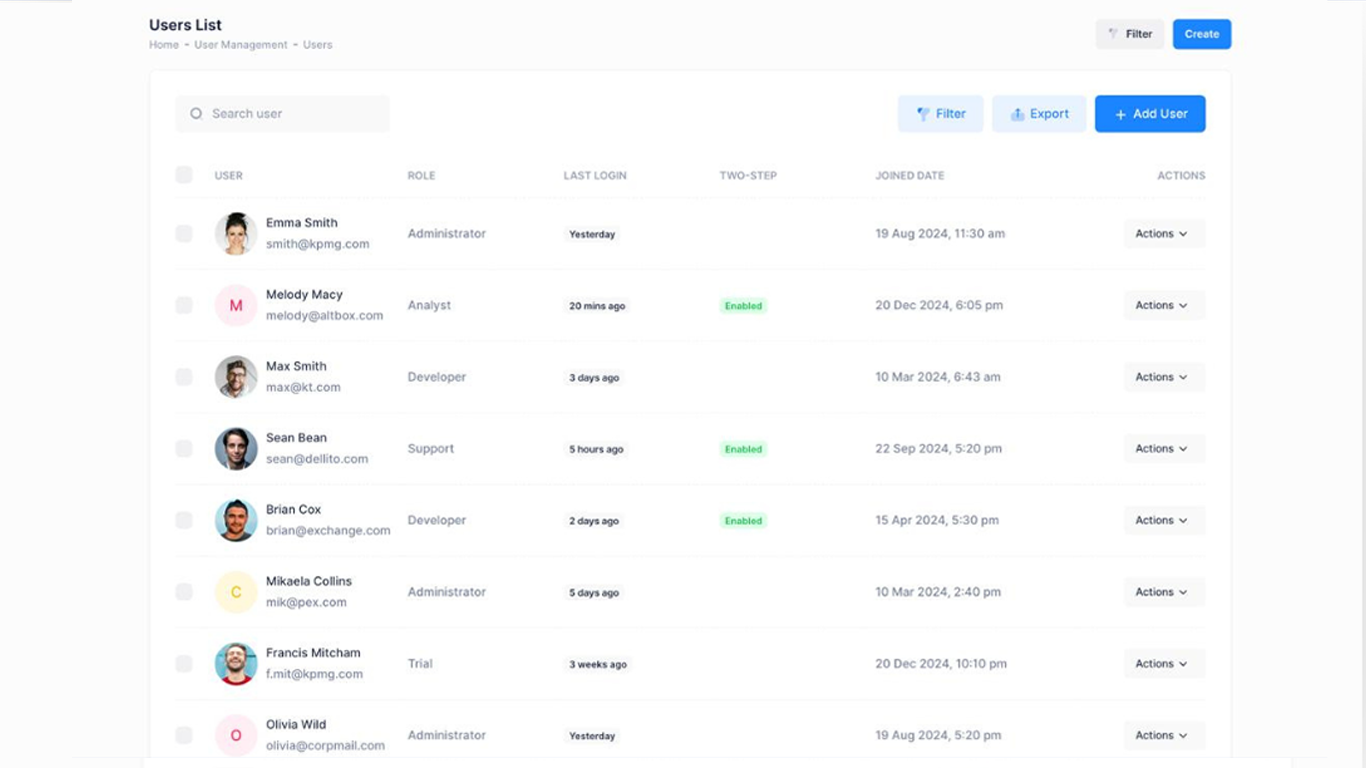Select Sean Bean's row checkbox
Screen dimensions: 1366x768
point(184,449)
